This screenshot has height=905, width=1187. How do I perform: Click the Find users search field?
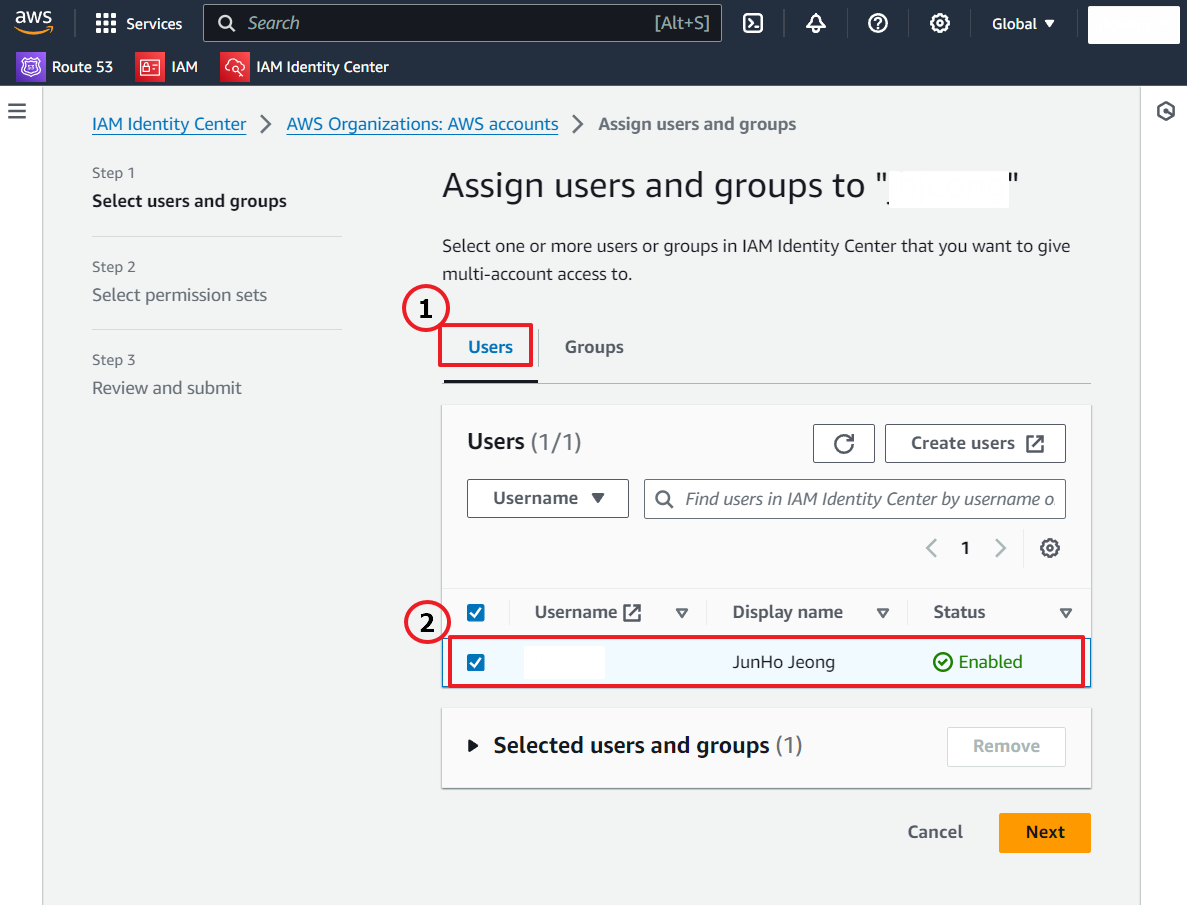click(x=855, y=499)
